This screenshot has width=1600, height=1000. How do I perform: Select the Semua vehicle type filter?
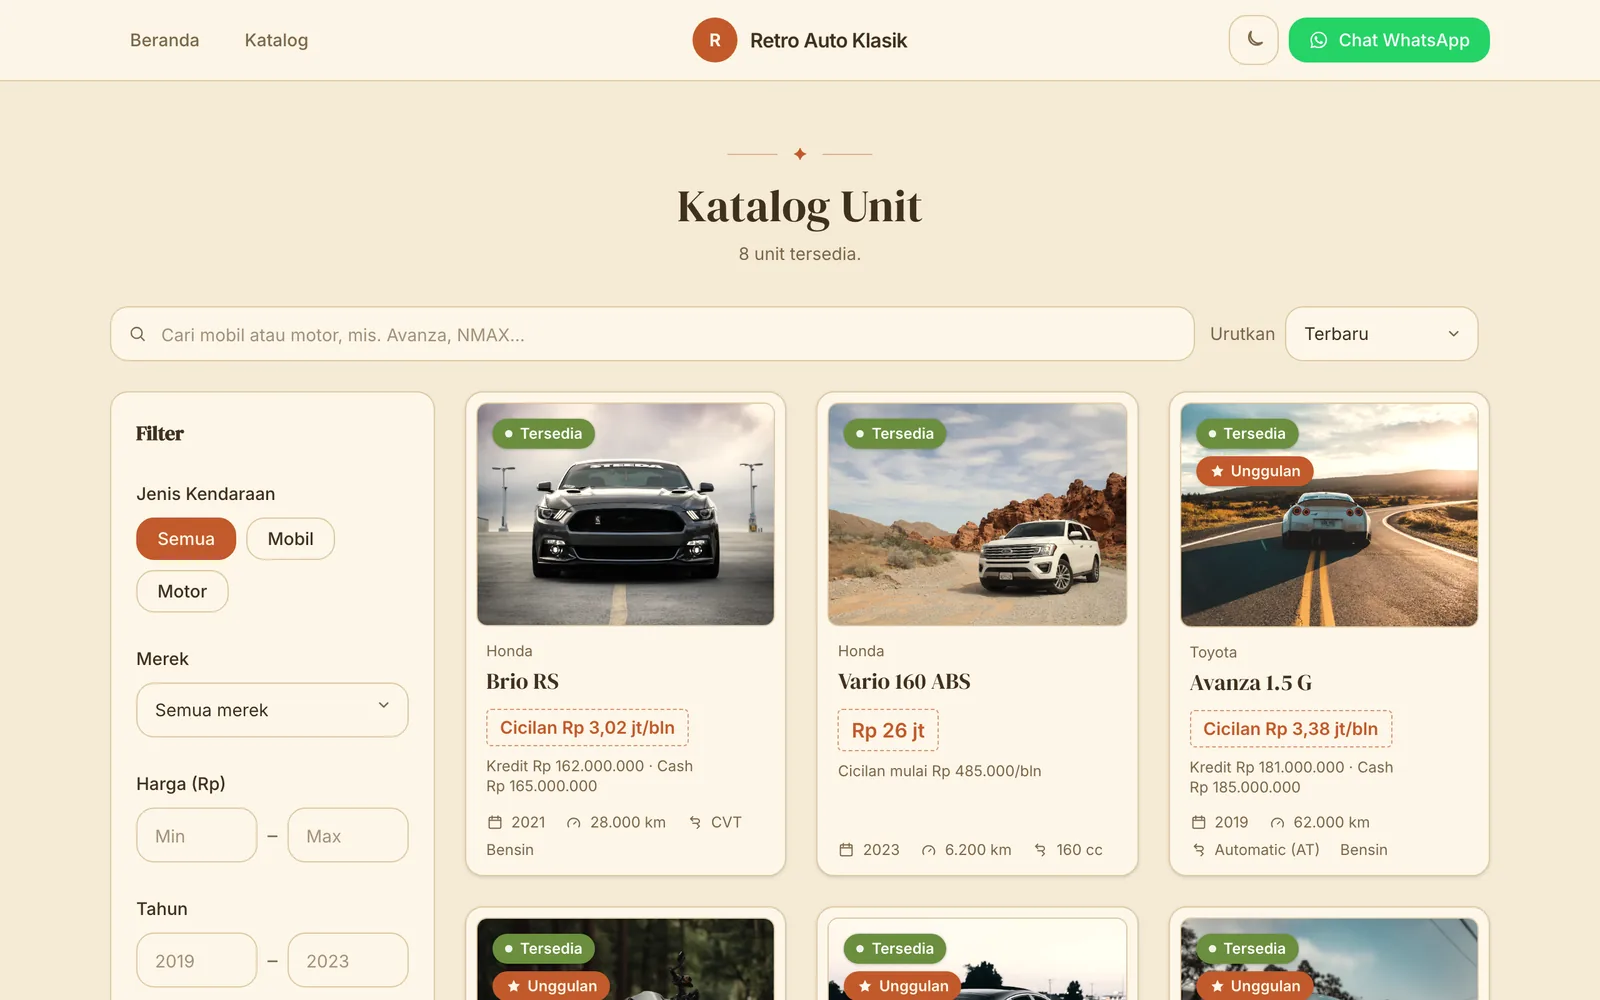coord(186,539)
